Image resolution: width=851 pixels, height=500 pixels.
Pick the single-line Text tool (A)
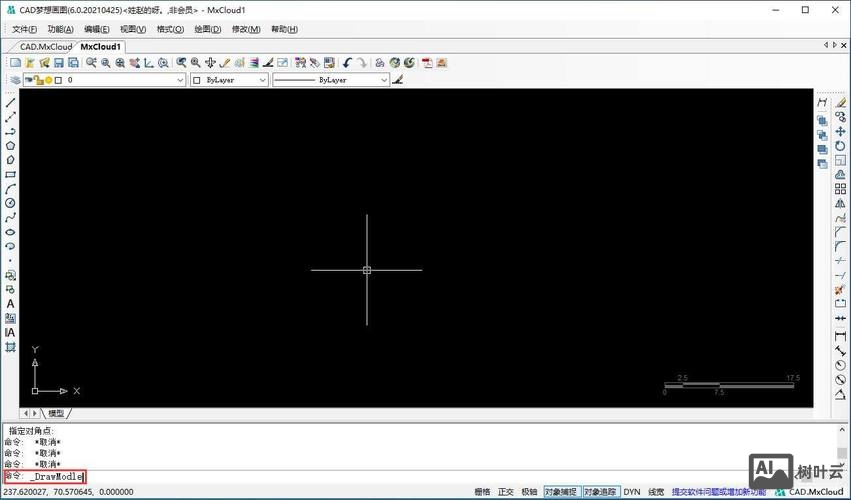11,304
